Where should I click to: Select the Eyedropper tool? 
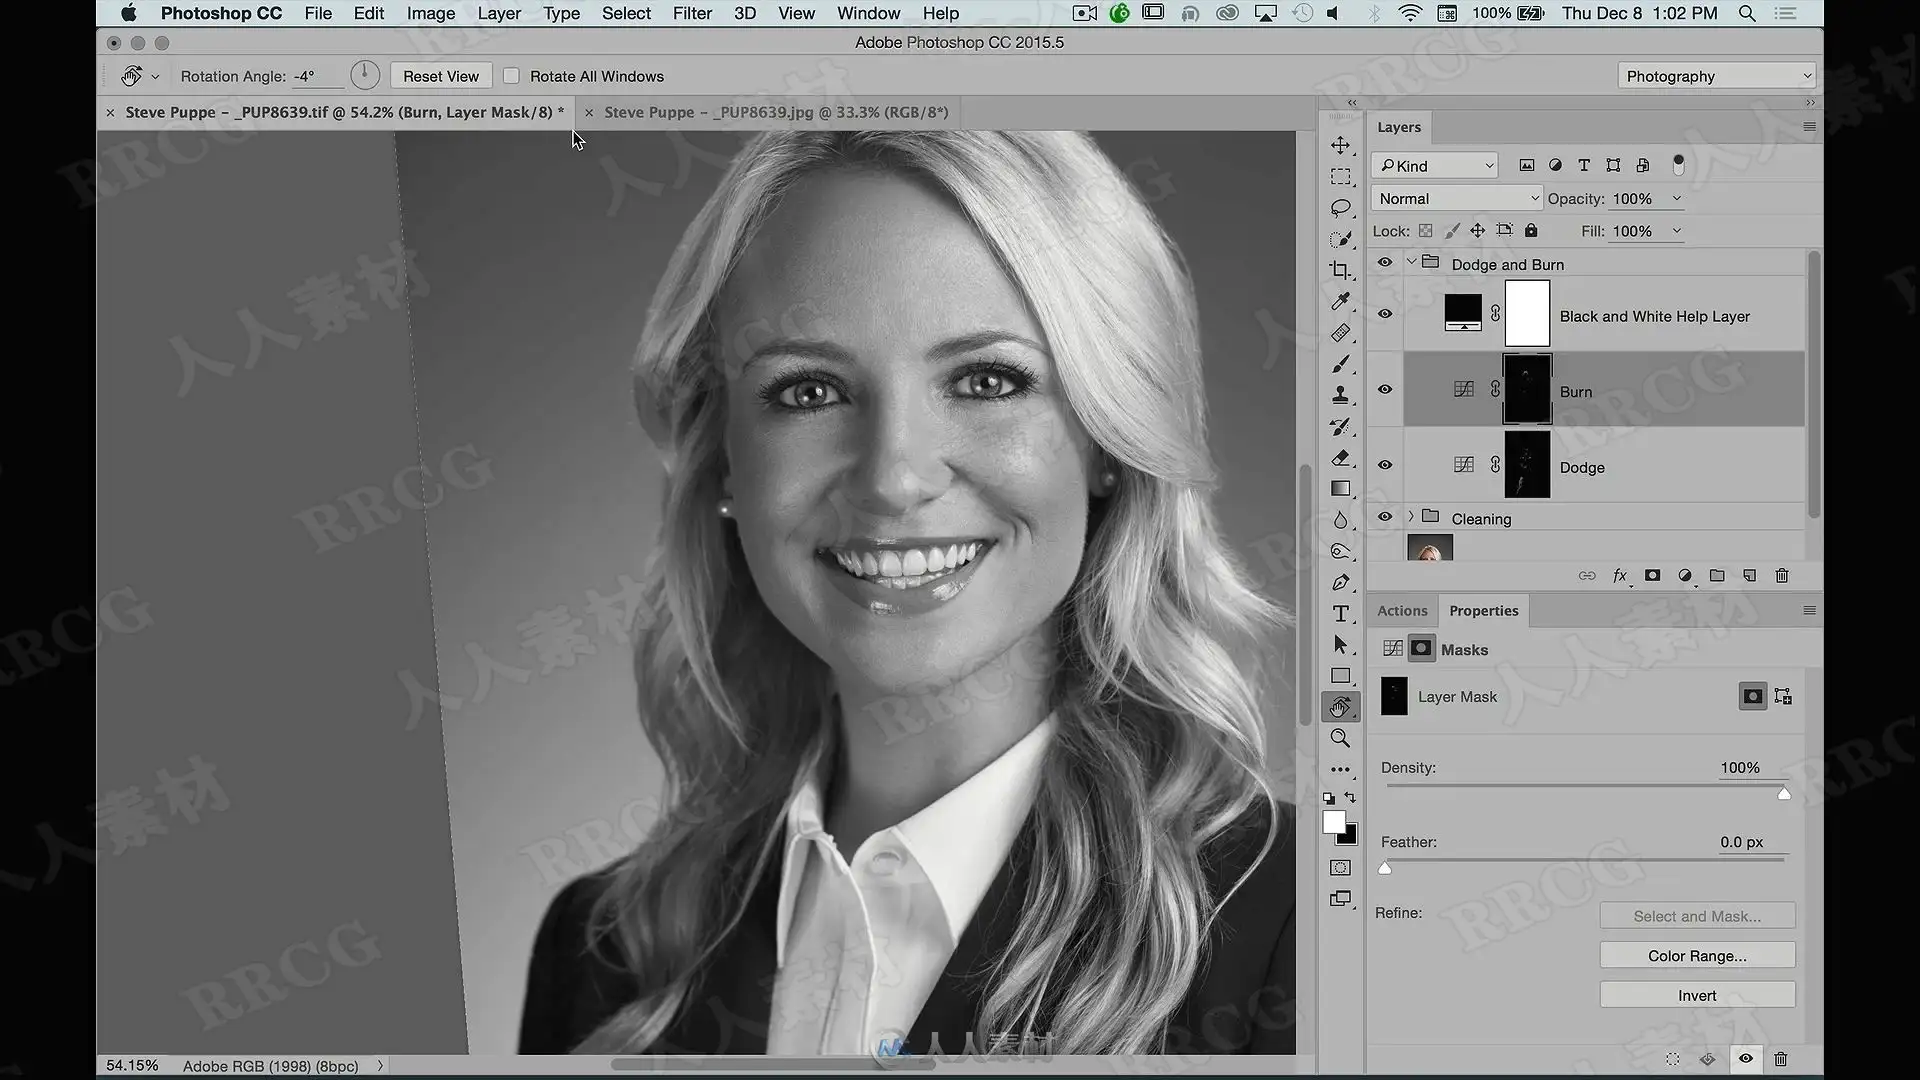point(1340,301)
